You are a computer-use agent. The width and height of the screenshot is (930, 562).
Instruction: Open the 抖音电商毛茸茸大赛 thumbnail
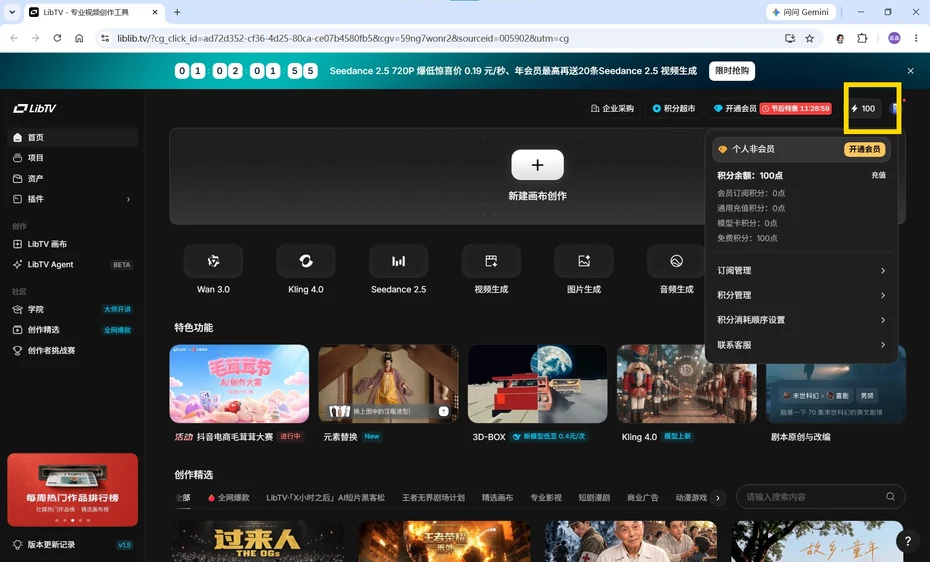coord(239,384)
